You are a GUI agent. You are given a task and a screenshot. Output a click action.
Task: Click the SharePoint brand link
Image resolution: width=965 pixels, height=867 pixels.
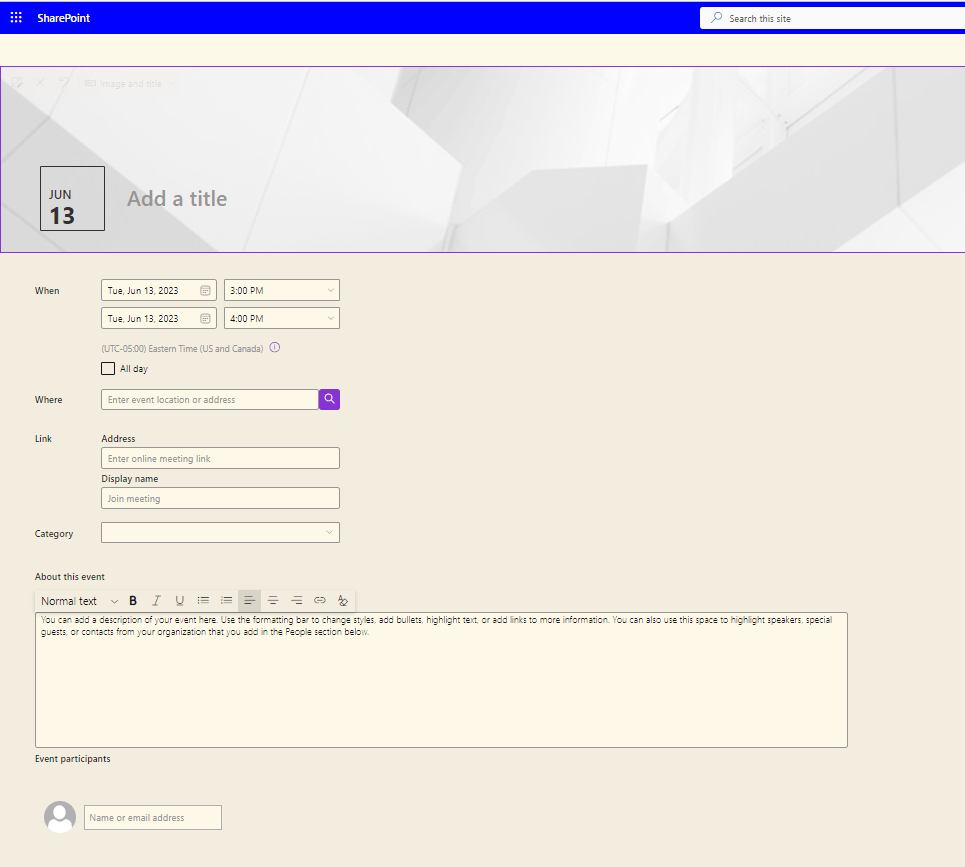(x=63, y=18)
